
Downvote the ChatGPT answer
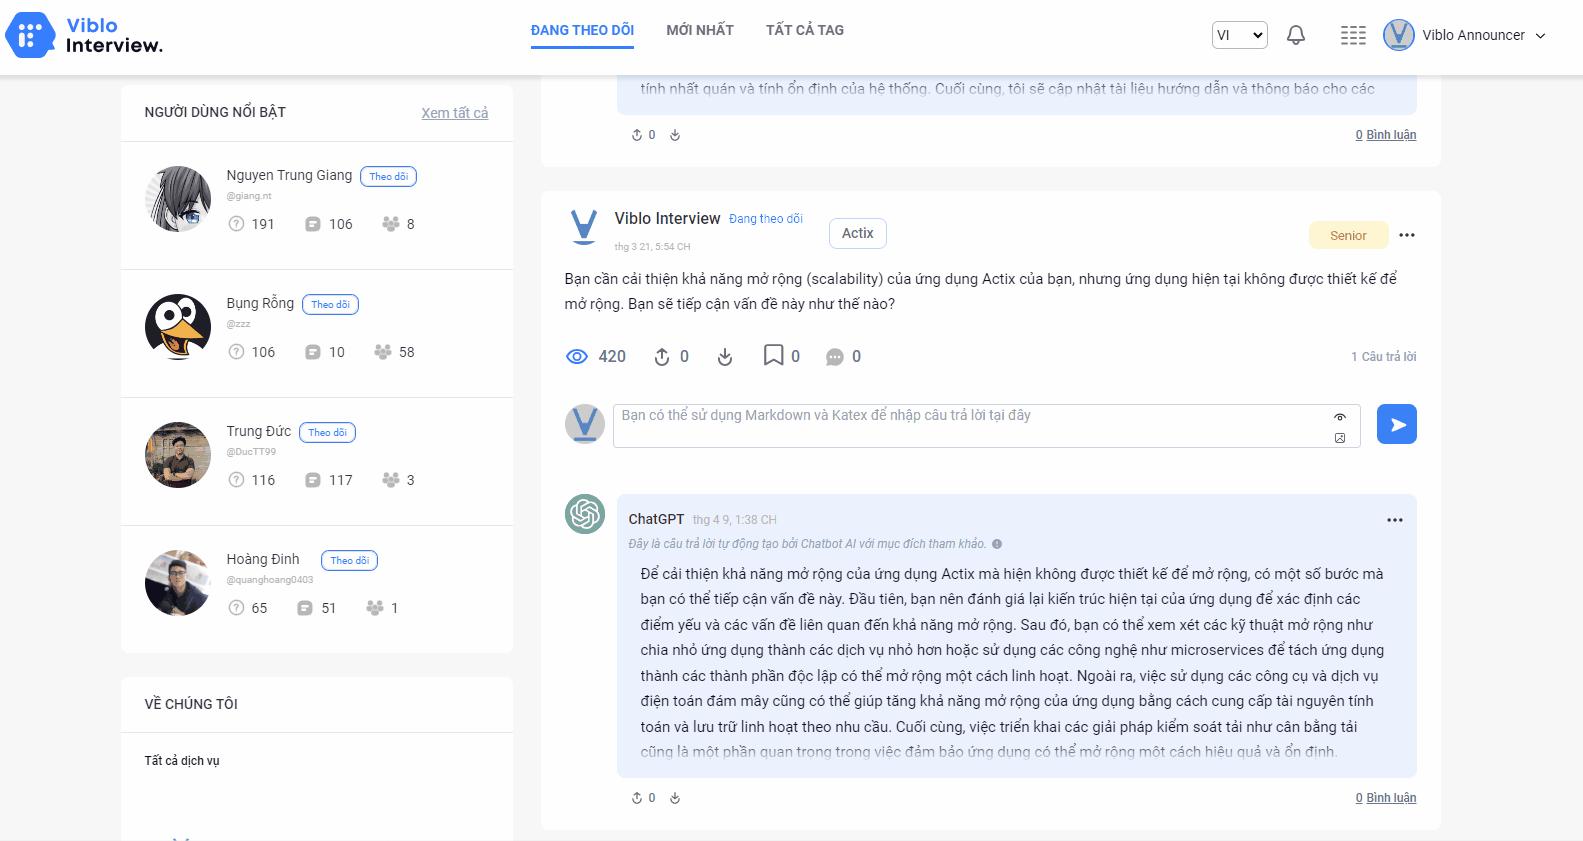click(x=675, y=798)
